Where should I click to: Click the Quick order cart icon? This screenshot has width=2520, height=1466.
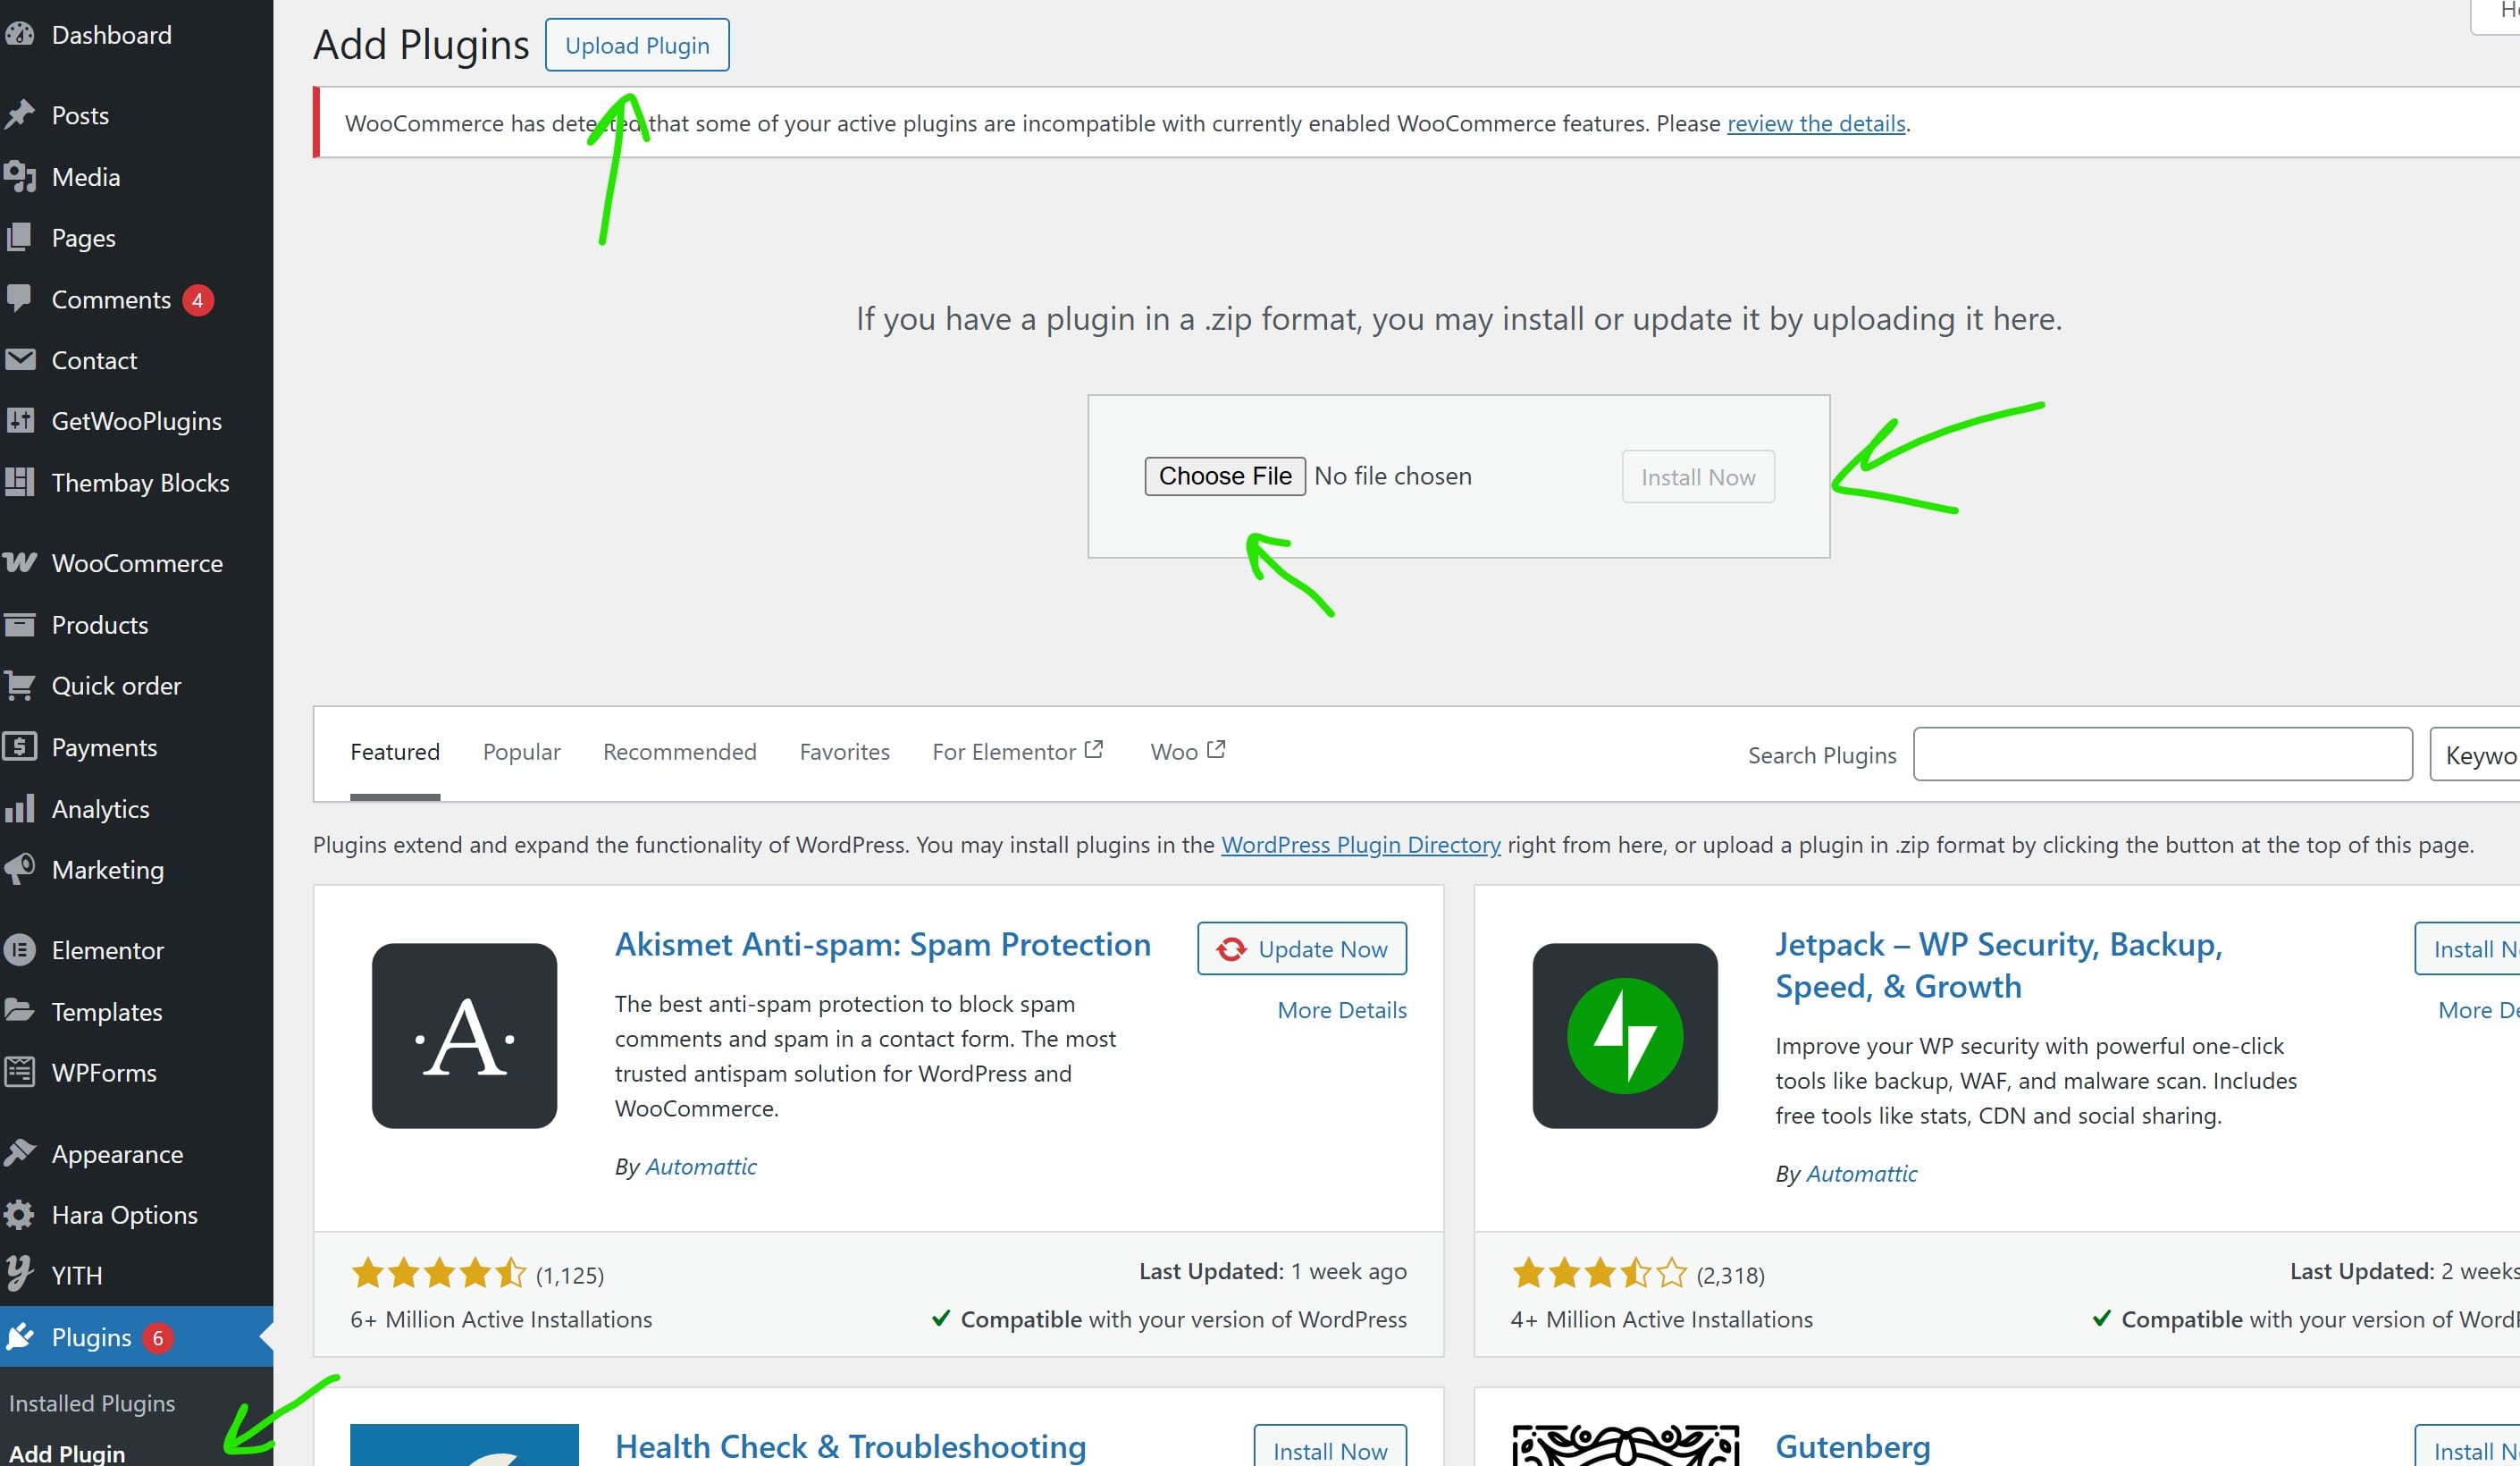(x=20, y=686)
